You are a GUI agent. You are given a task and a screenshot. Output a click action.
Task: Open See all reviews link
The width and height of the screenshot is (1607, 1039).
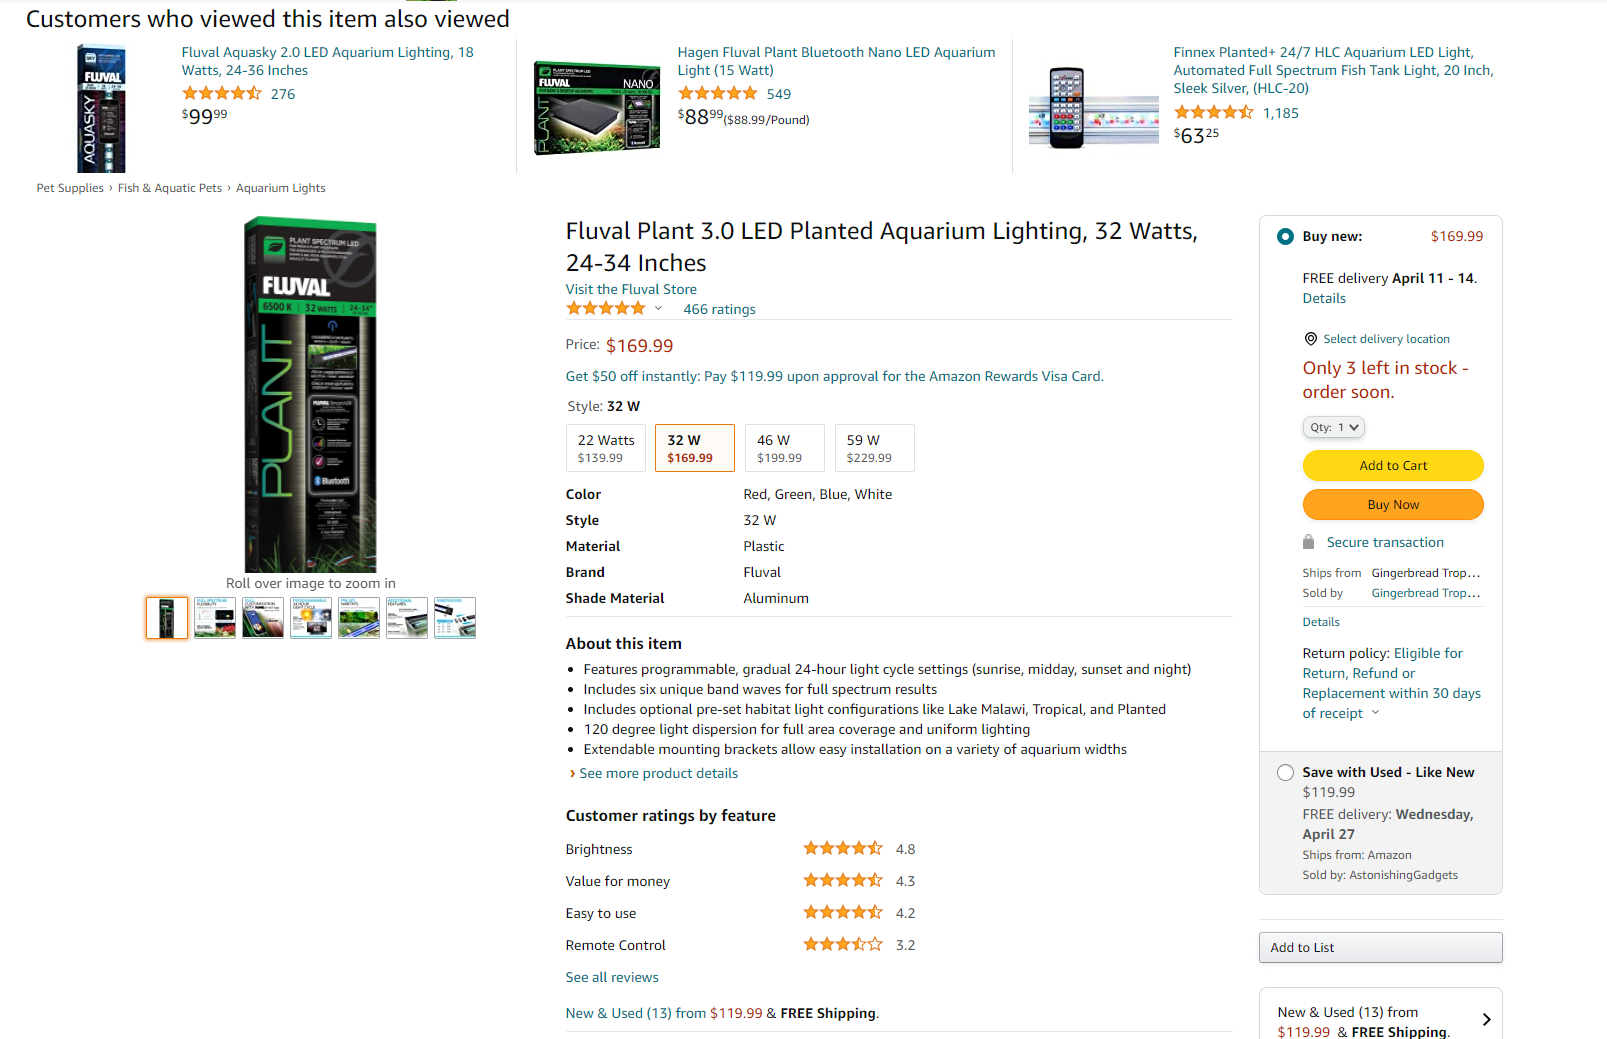pyautogui.click(x=612, y=978)
